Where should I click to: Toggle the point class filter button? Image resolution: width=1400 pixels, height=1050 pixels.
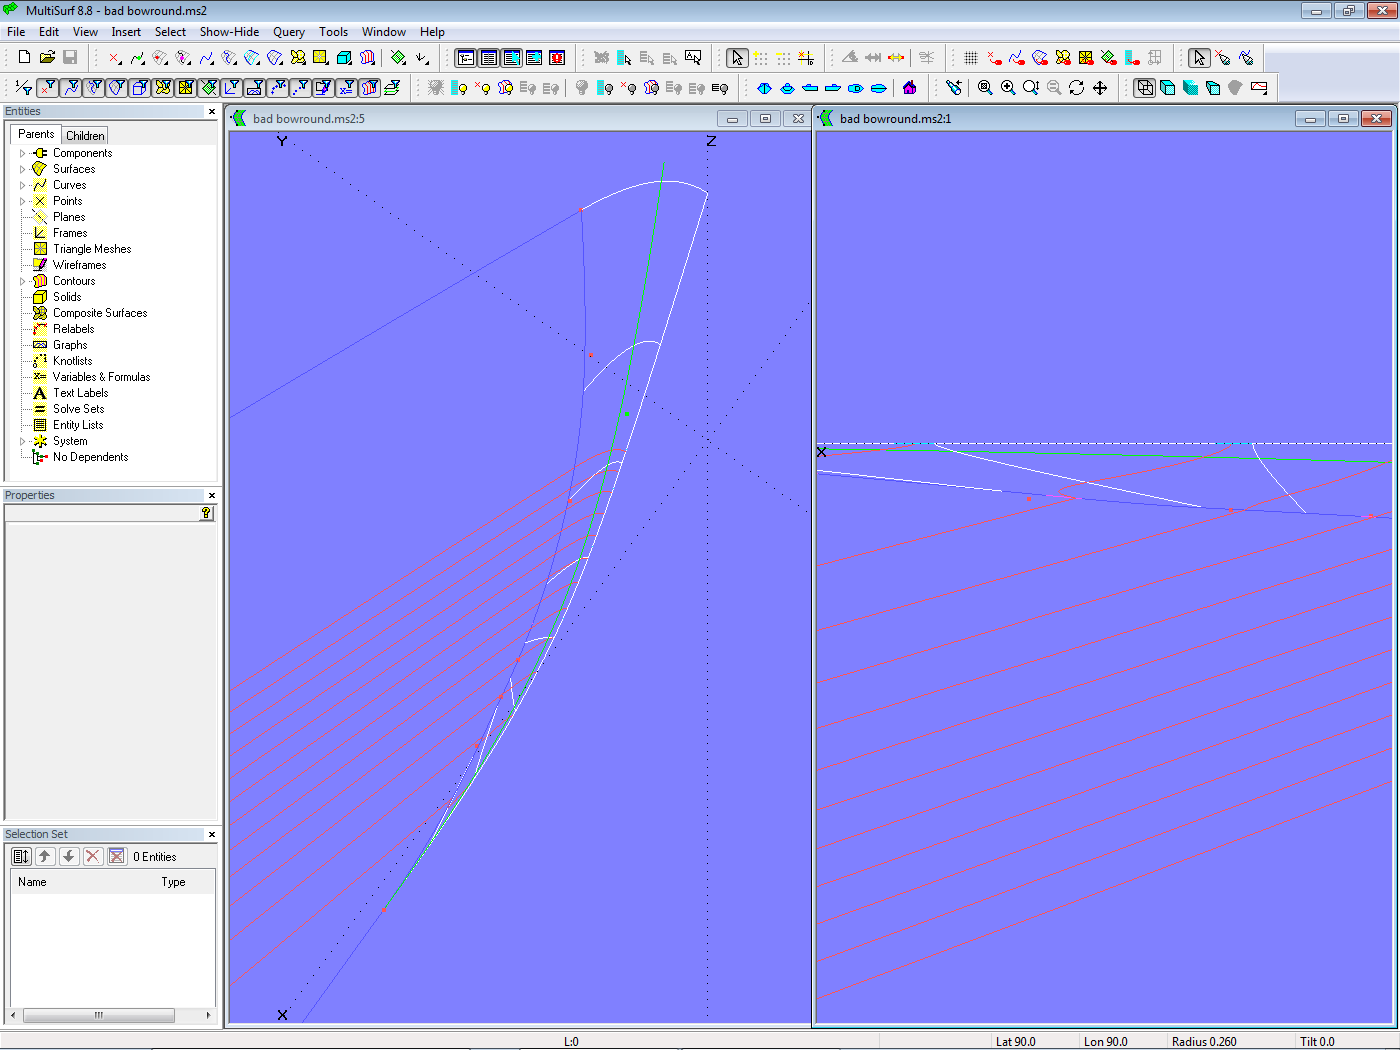click(47, 88)
